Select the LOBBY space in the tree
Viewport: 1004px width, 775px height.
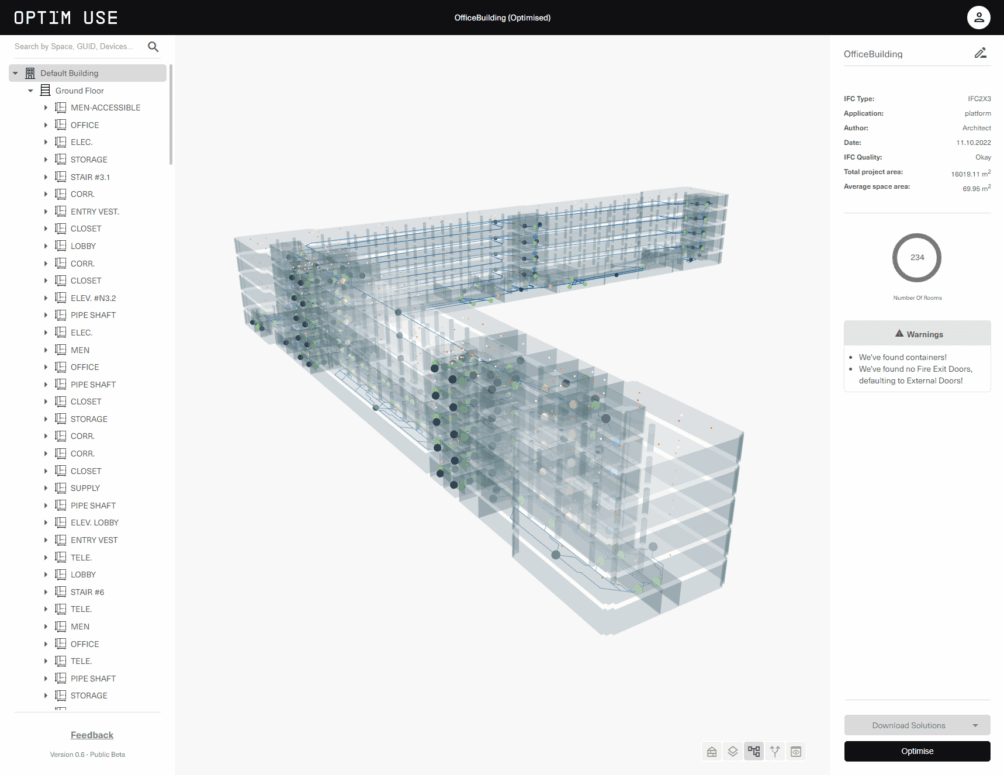(x=83, y=246)
